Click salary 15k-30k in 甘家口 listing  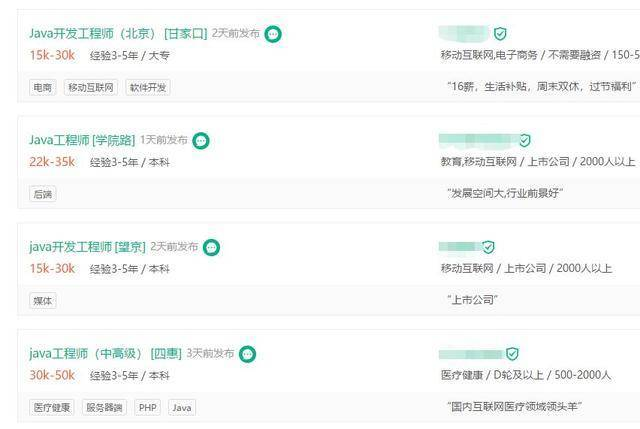pyautogui.click(x=52, y=55)
